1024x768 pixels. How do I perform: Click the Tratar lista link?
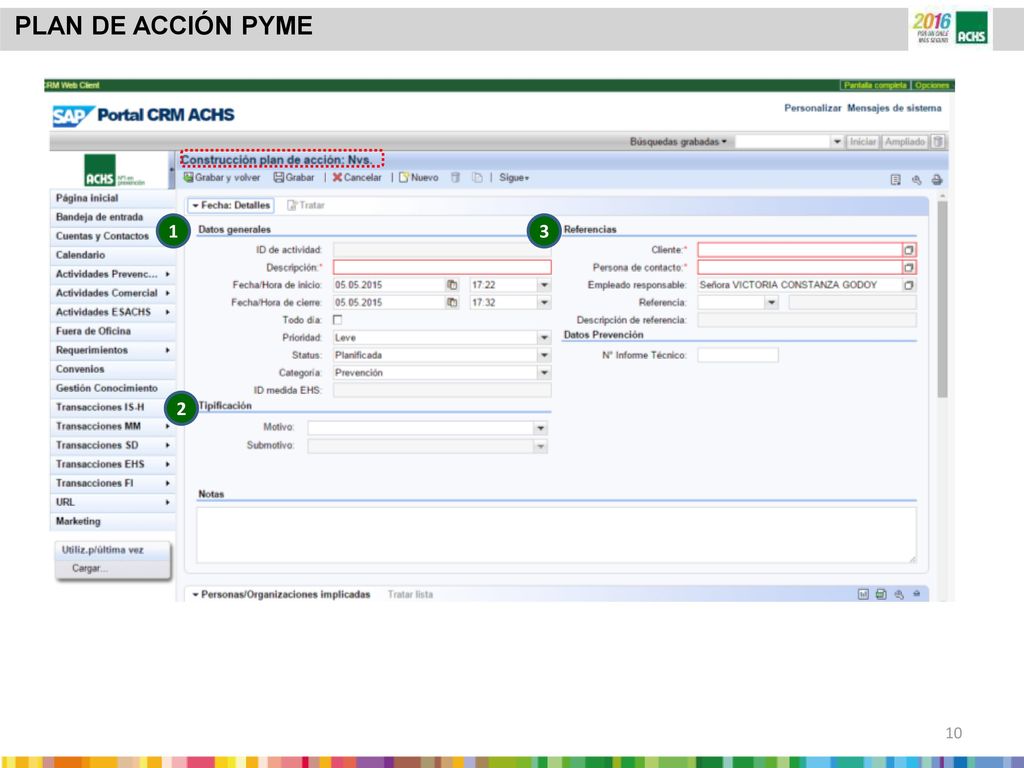coord(410,594)
